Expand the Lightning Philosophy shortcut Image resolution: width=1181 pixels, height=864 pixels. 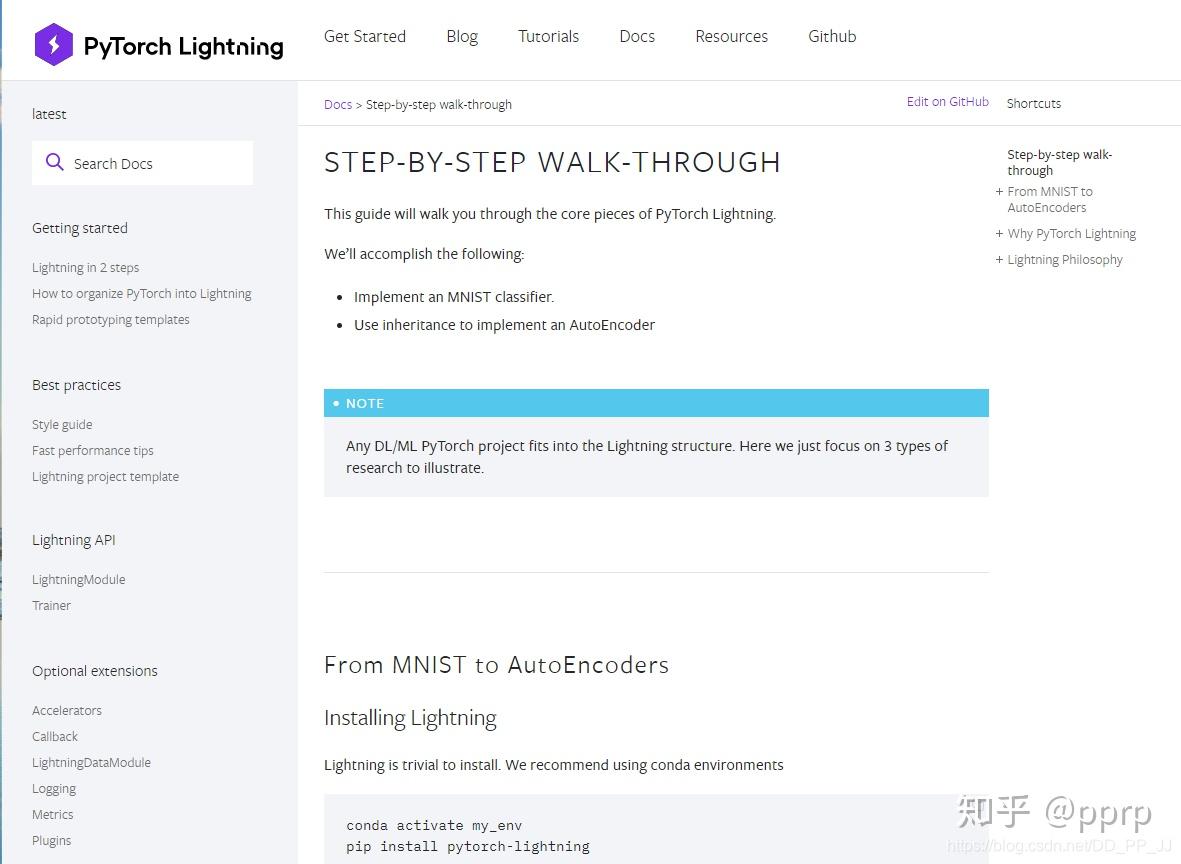pyautogui.click(x=999, y=259)
